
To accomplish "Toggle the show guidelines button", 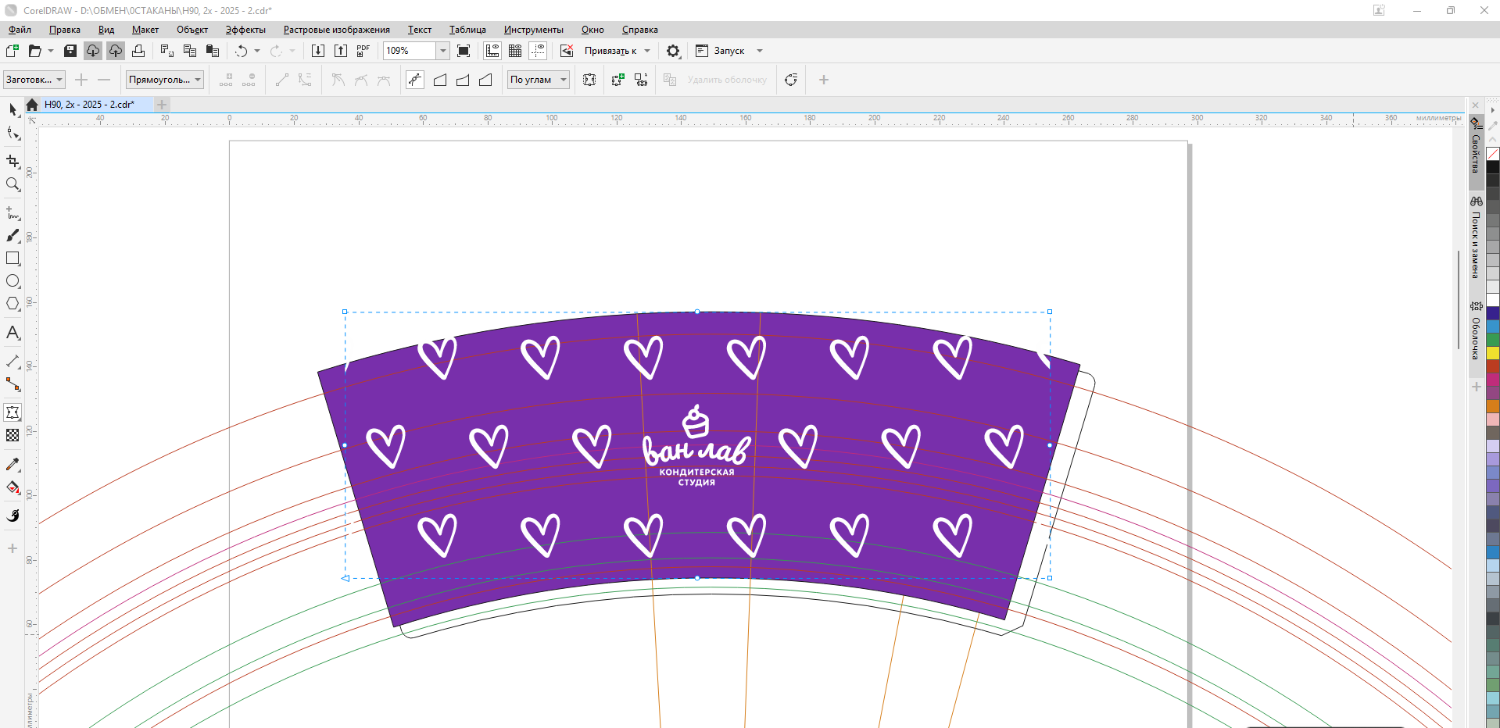I will pyautogui.click(x=538, y=51).
